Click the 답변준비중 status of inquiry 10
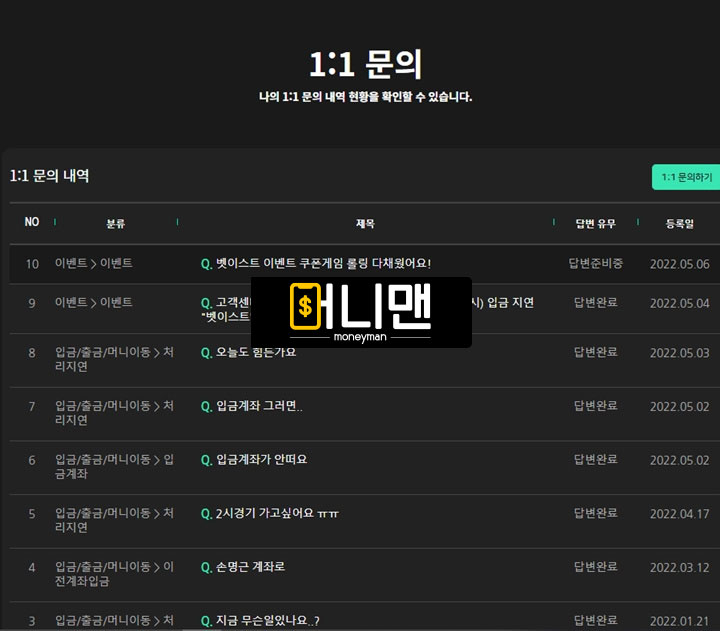 [596, 264]
